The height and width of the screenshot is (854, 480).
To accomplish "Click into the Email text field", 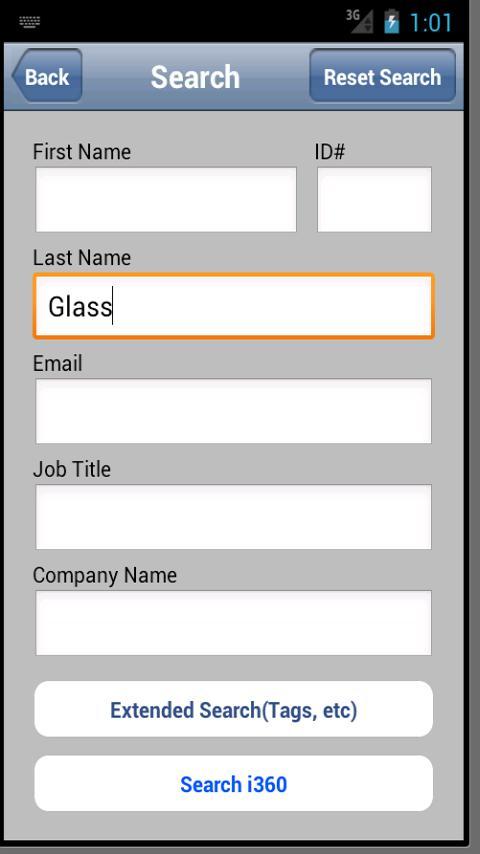I will pyautogui.click(x=234, y=411).
